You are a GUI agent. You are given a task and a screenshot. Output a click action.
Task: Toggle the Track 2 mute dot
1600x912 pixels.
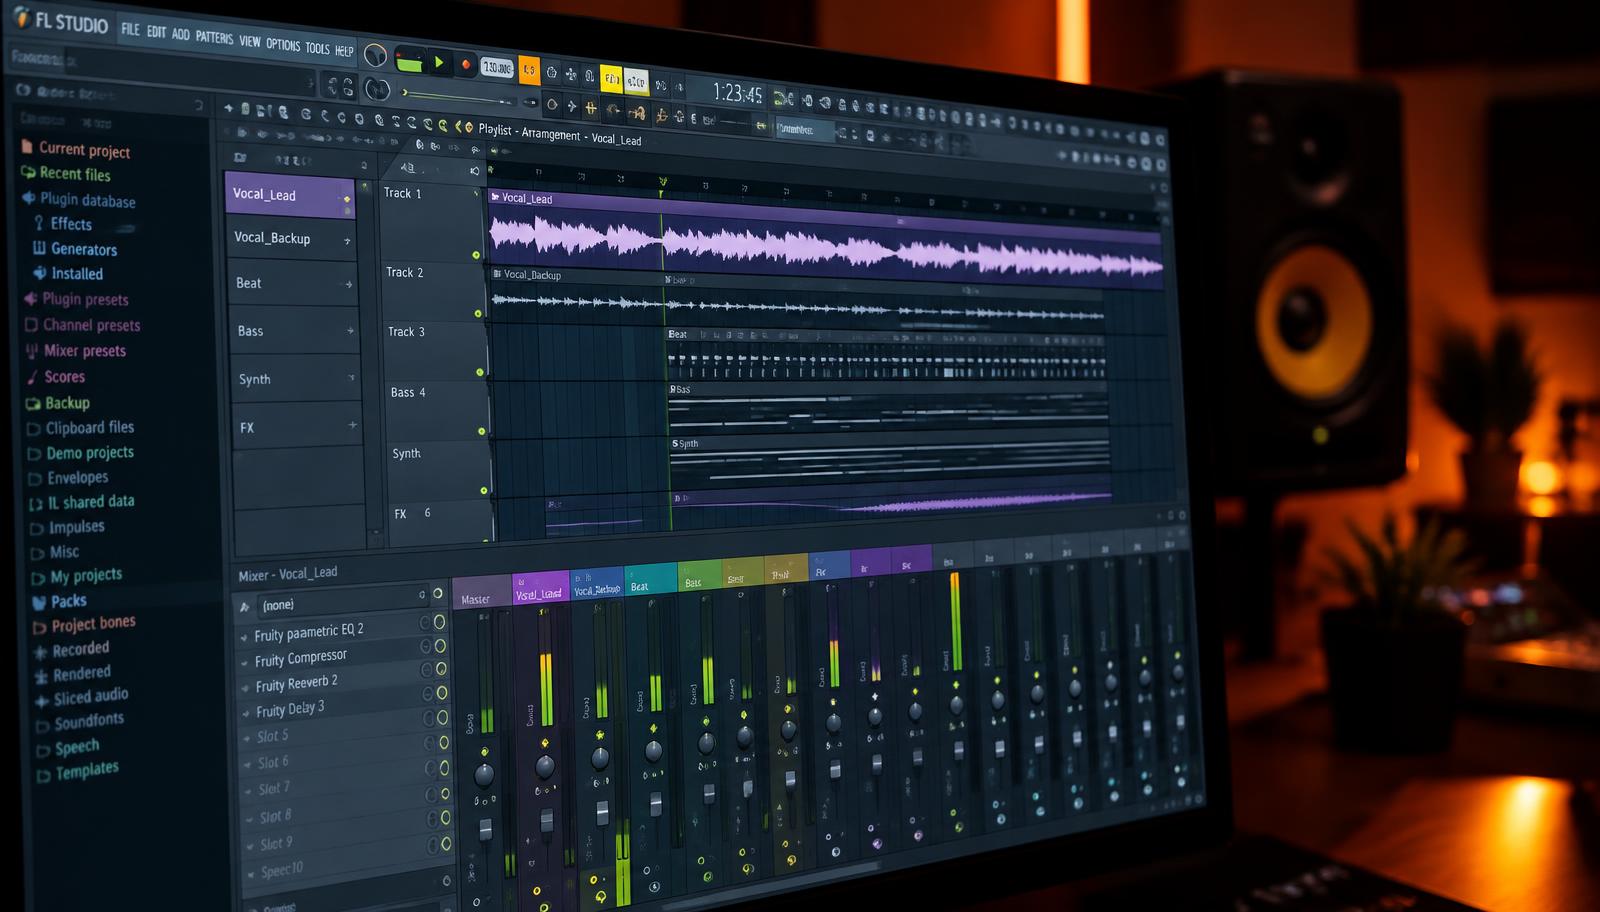click(478, 314)
